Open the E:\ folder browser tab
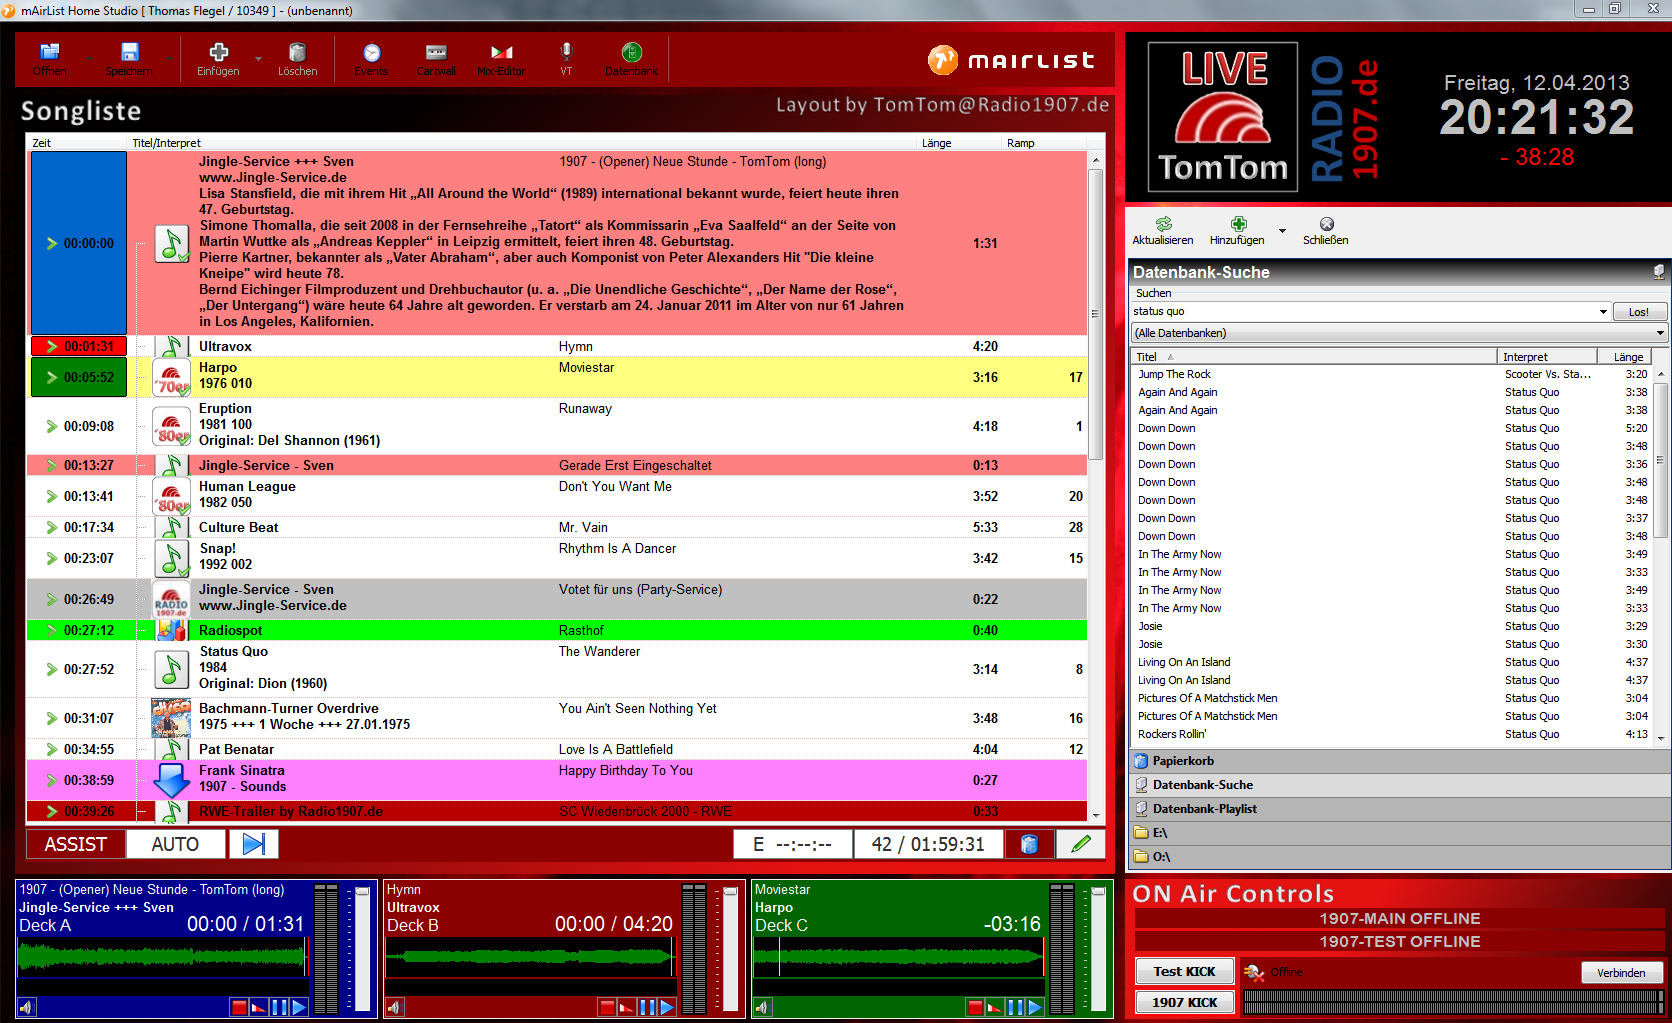 1399,833
